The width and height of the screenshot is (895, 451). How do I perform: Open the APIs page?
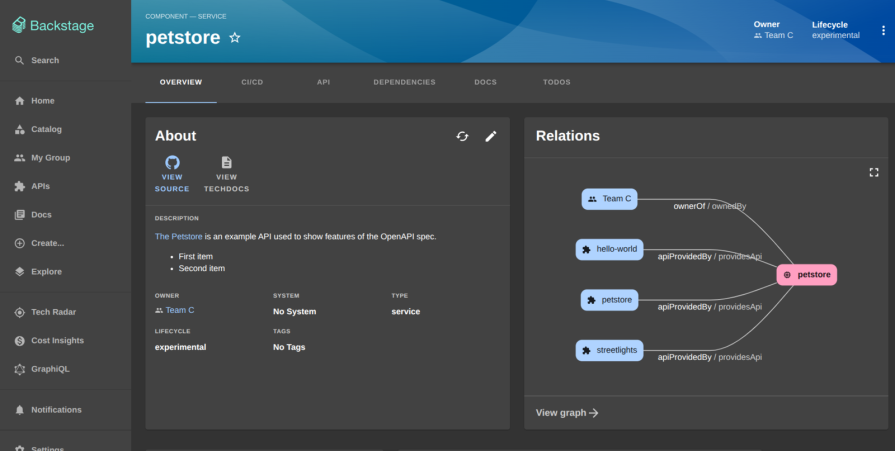(65, 186)
